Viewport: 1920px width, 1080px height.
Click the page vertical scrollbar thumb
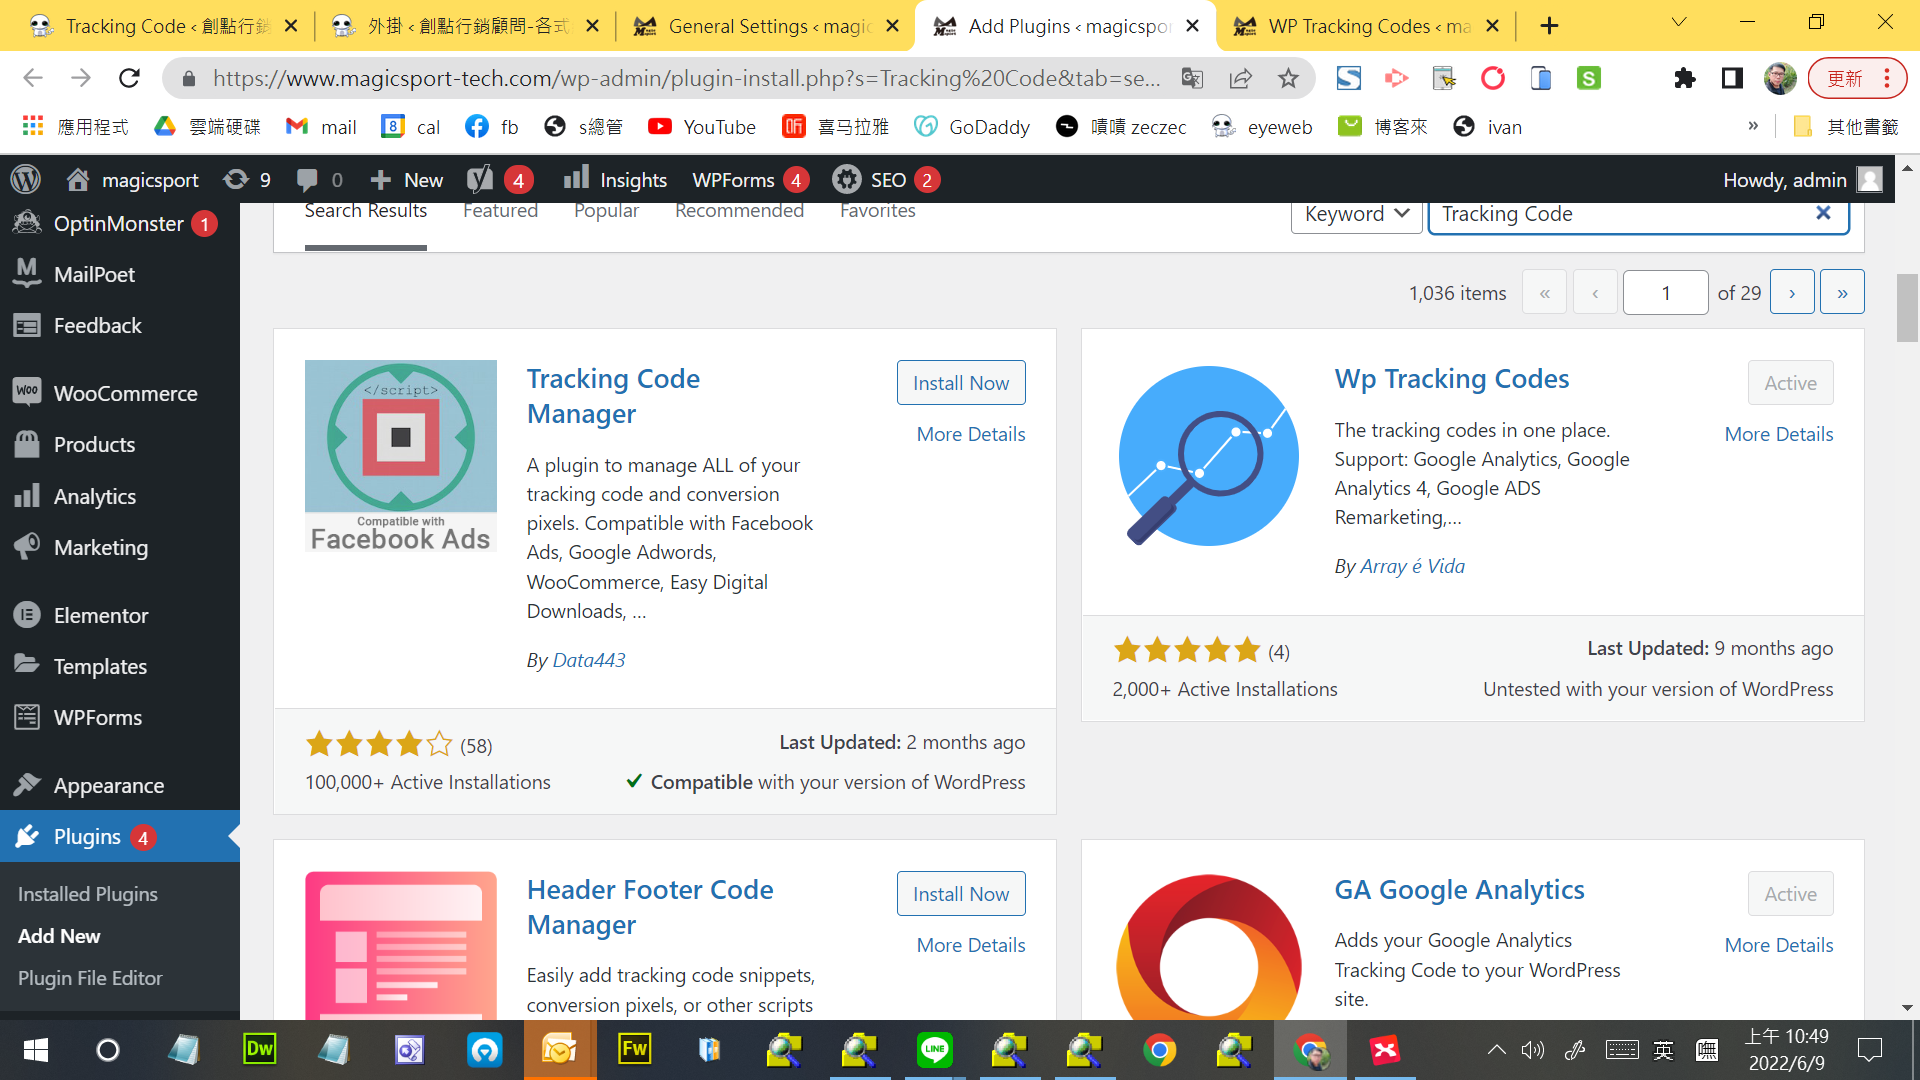1907,308
